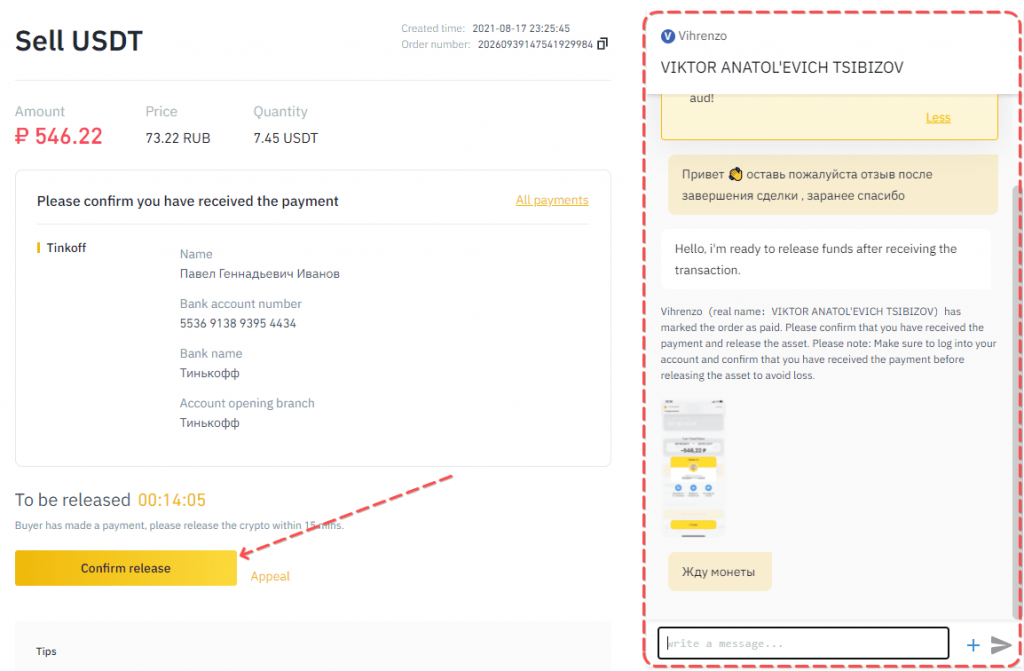Select the Tinkoff payment method label
Viewport: 1024px width, 671px height.
[66, 248]
